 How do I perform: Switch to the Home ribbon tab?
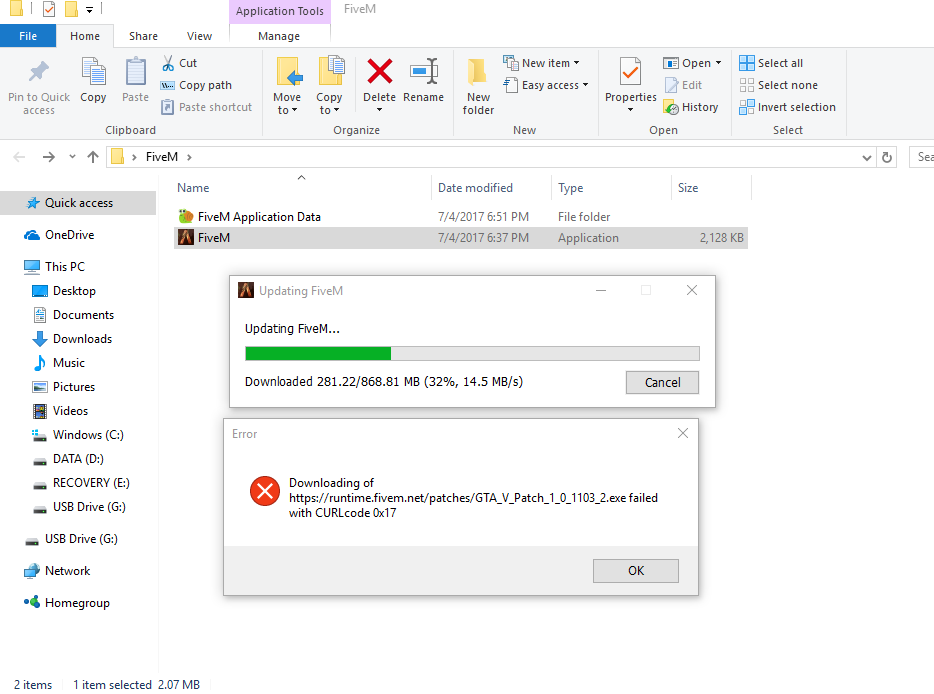click(x=85, y=36)
